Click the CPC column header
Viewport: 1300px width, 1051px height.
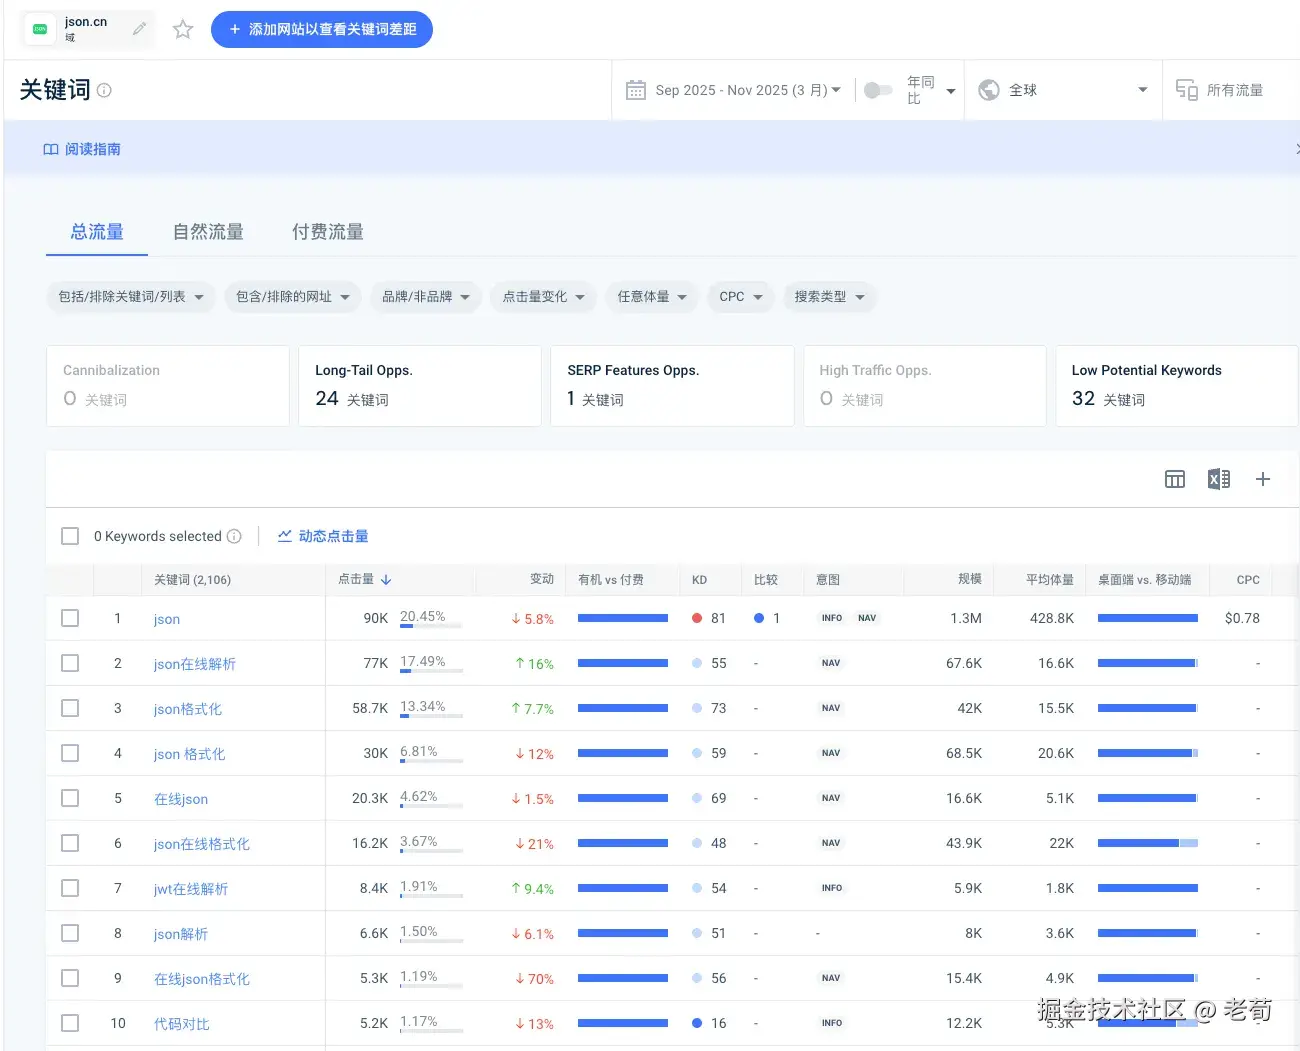point(1248,580)
